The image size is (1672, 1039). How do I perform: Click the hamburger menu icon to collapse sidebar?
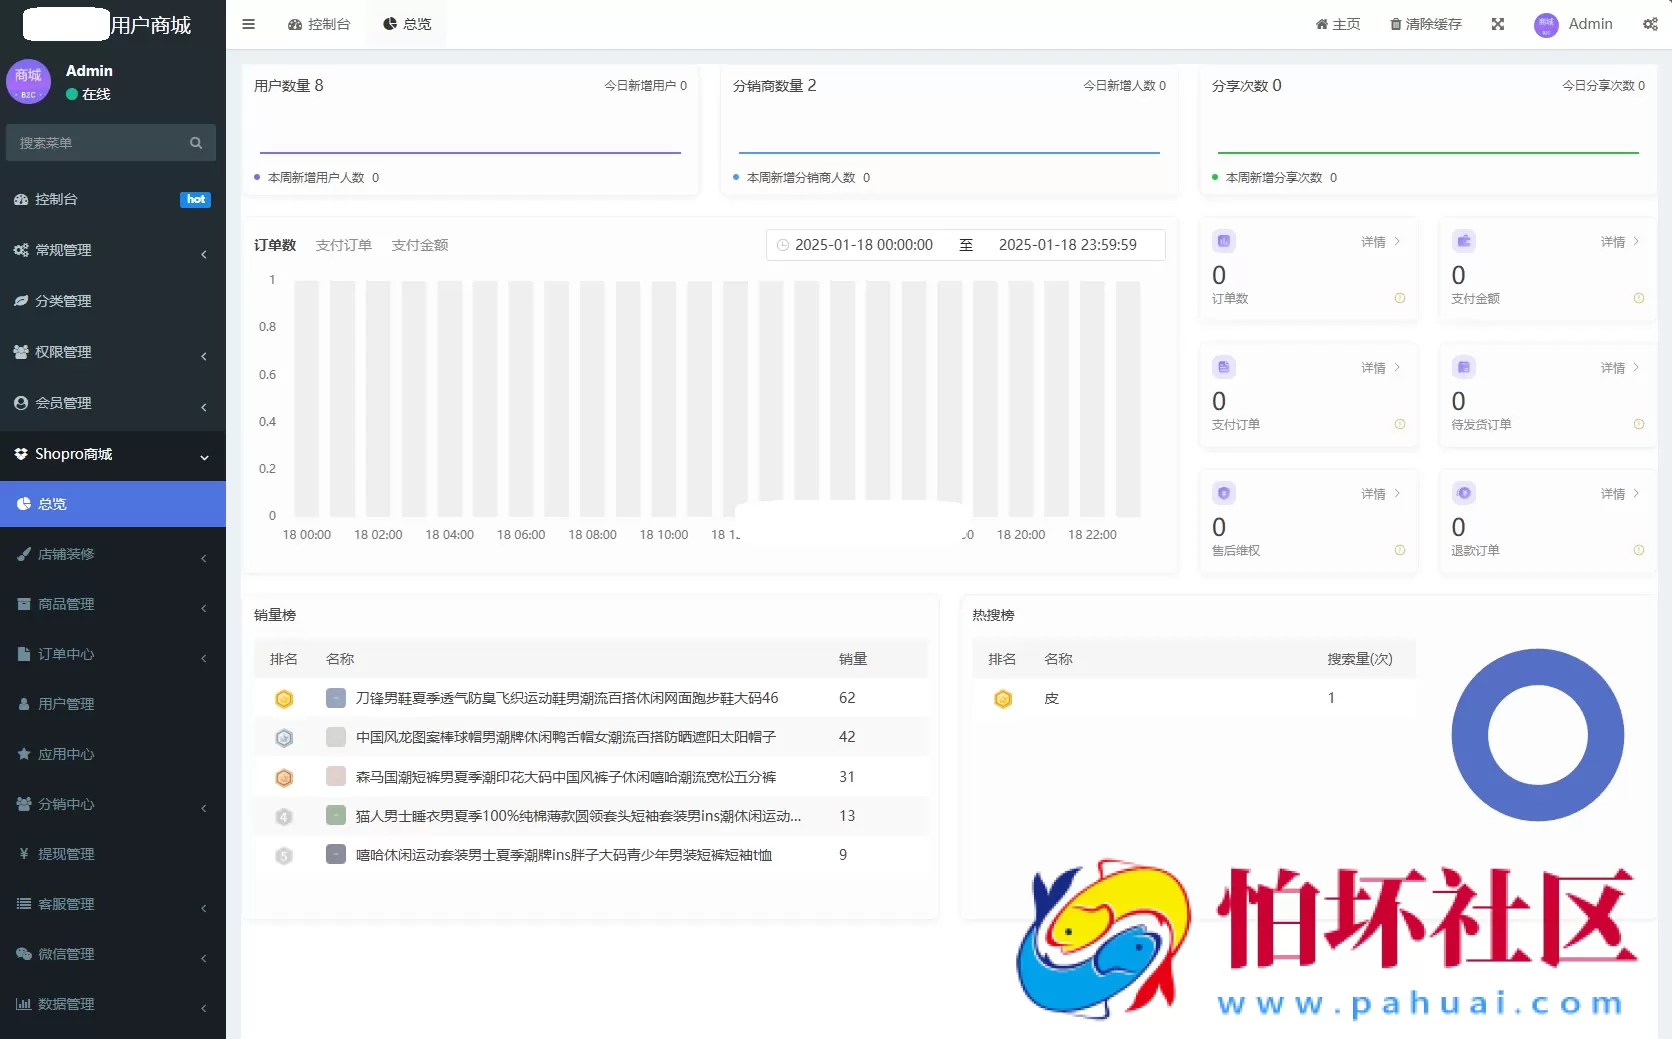[248, 24]
